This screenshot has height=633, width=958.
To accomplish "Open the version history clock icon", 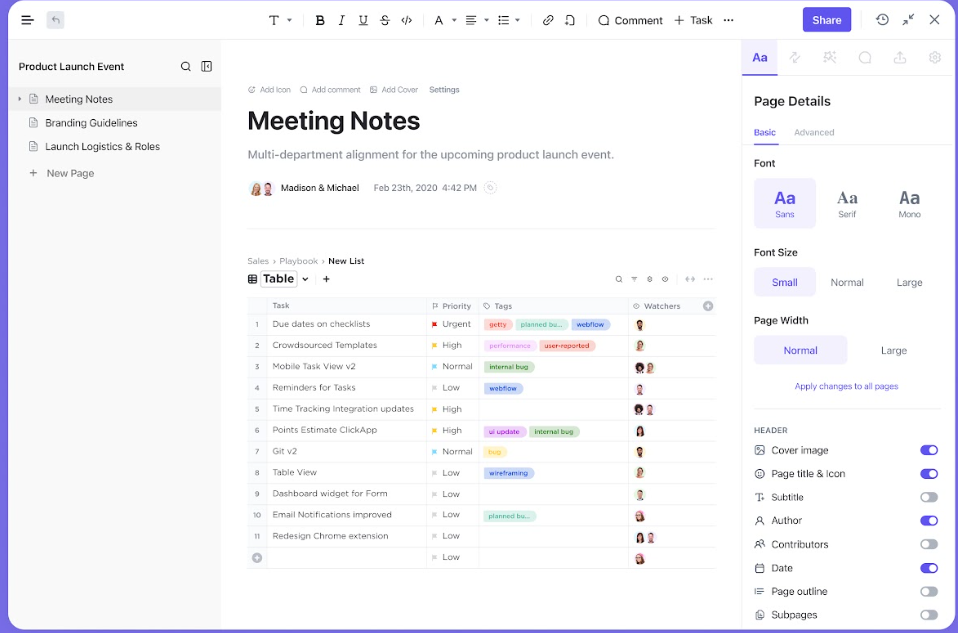I will pos(882,20).
